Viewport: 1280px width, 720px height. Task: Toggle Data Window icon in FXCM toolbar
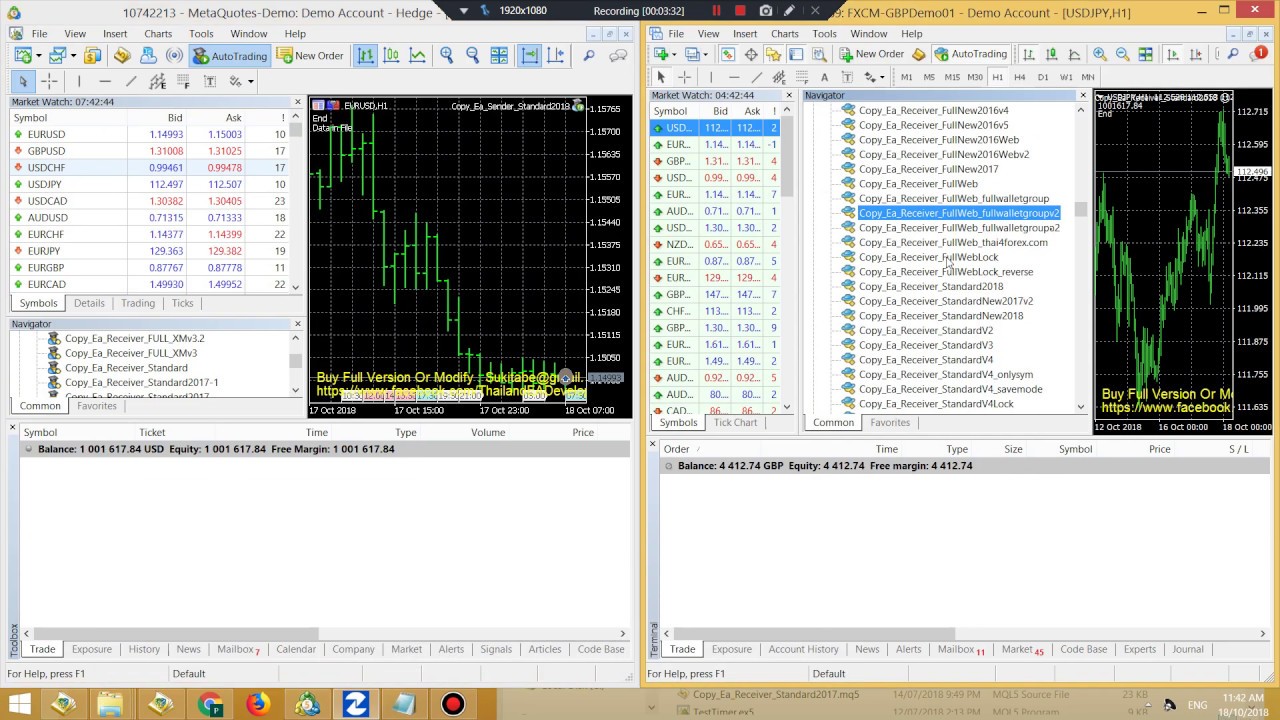point(750,54)
